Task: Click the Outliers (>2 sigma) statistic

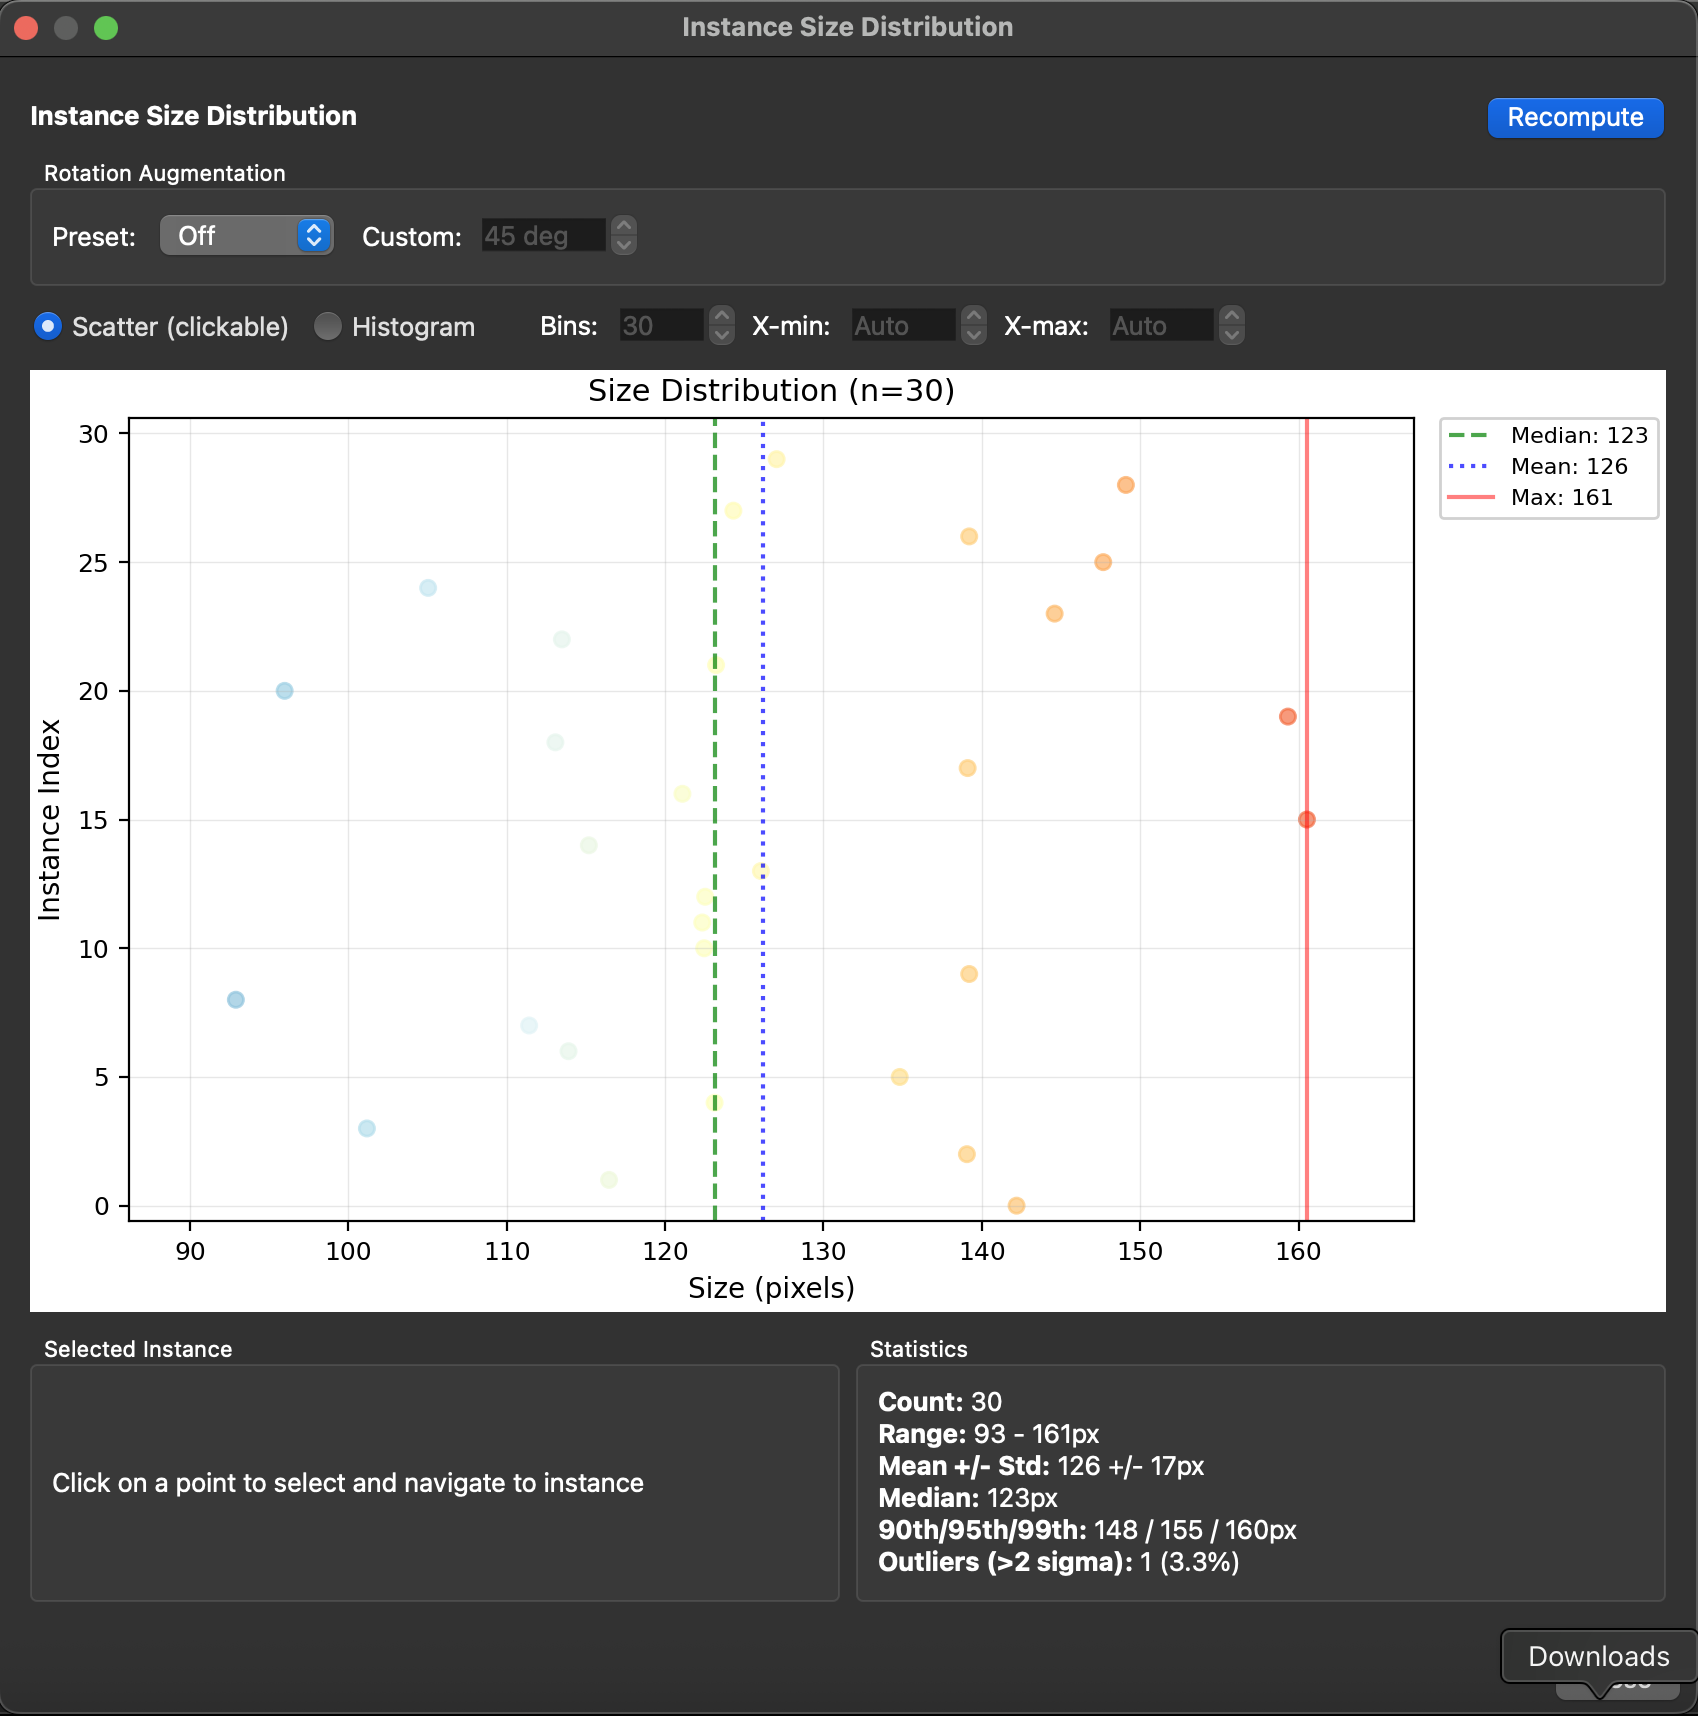Action: (x=1059, y=1562)
